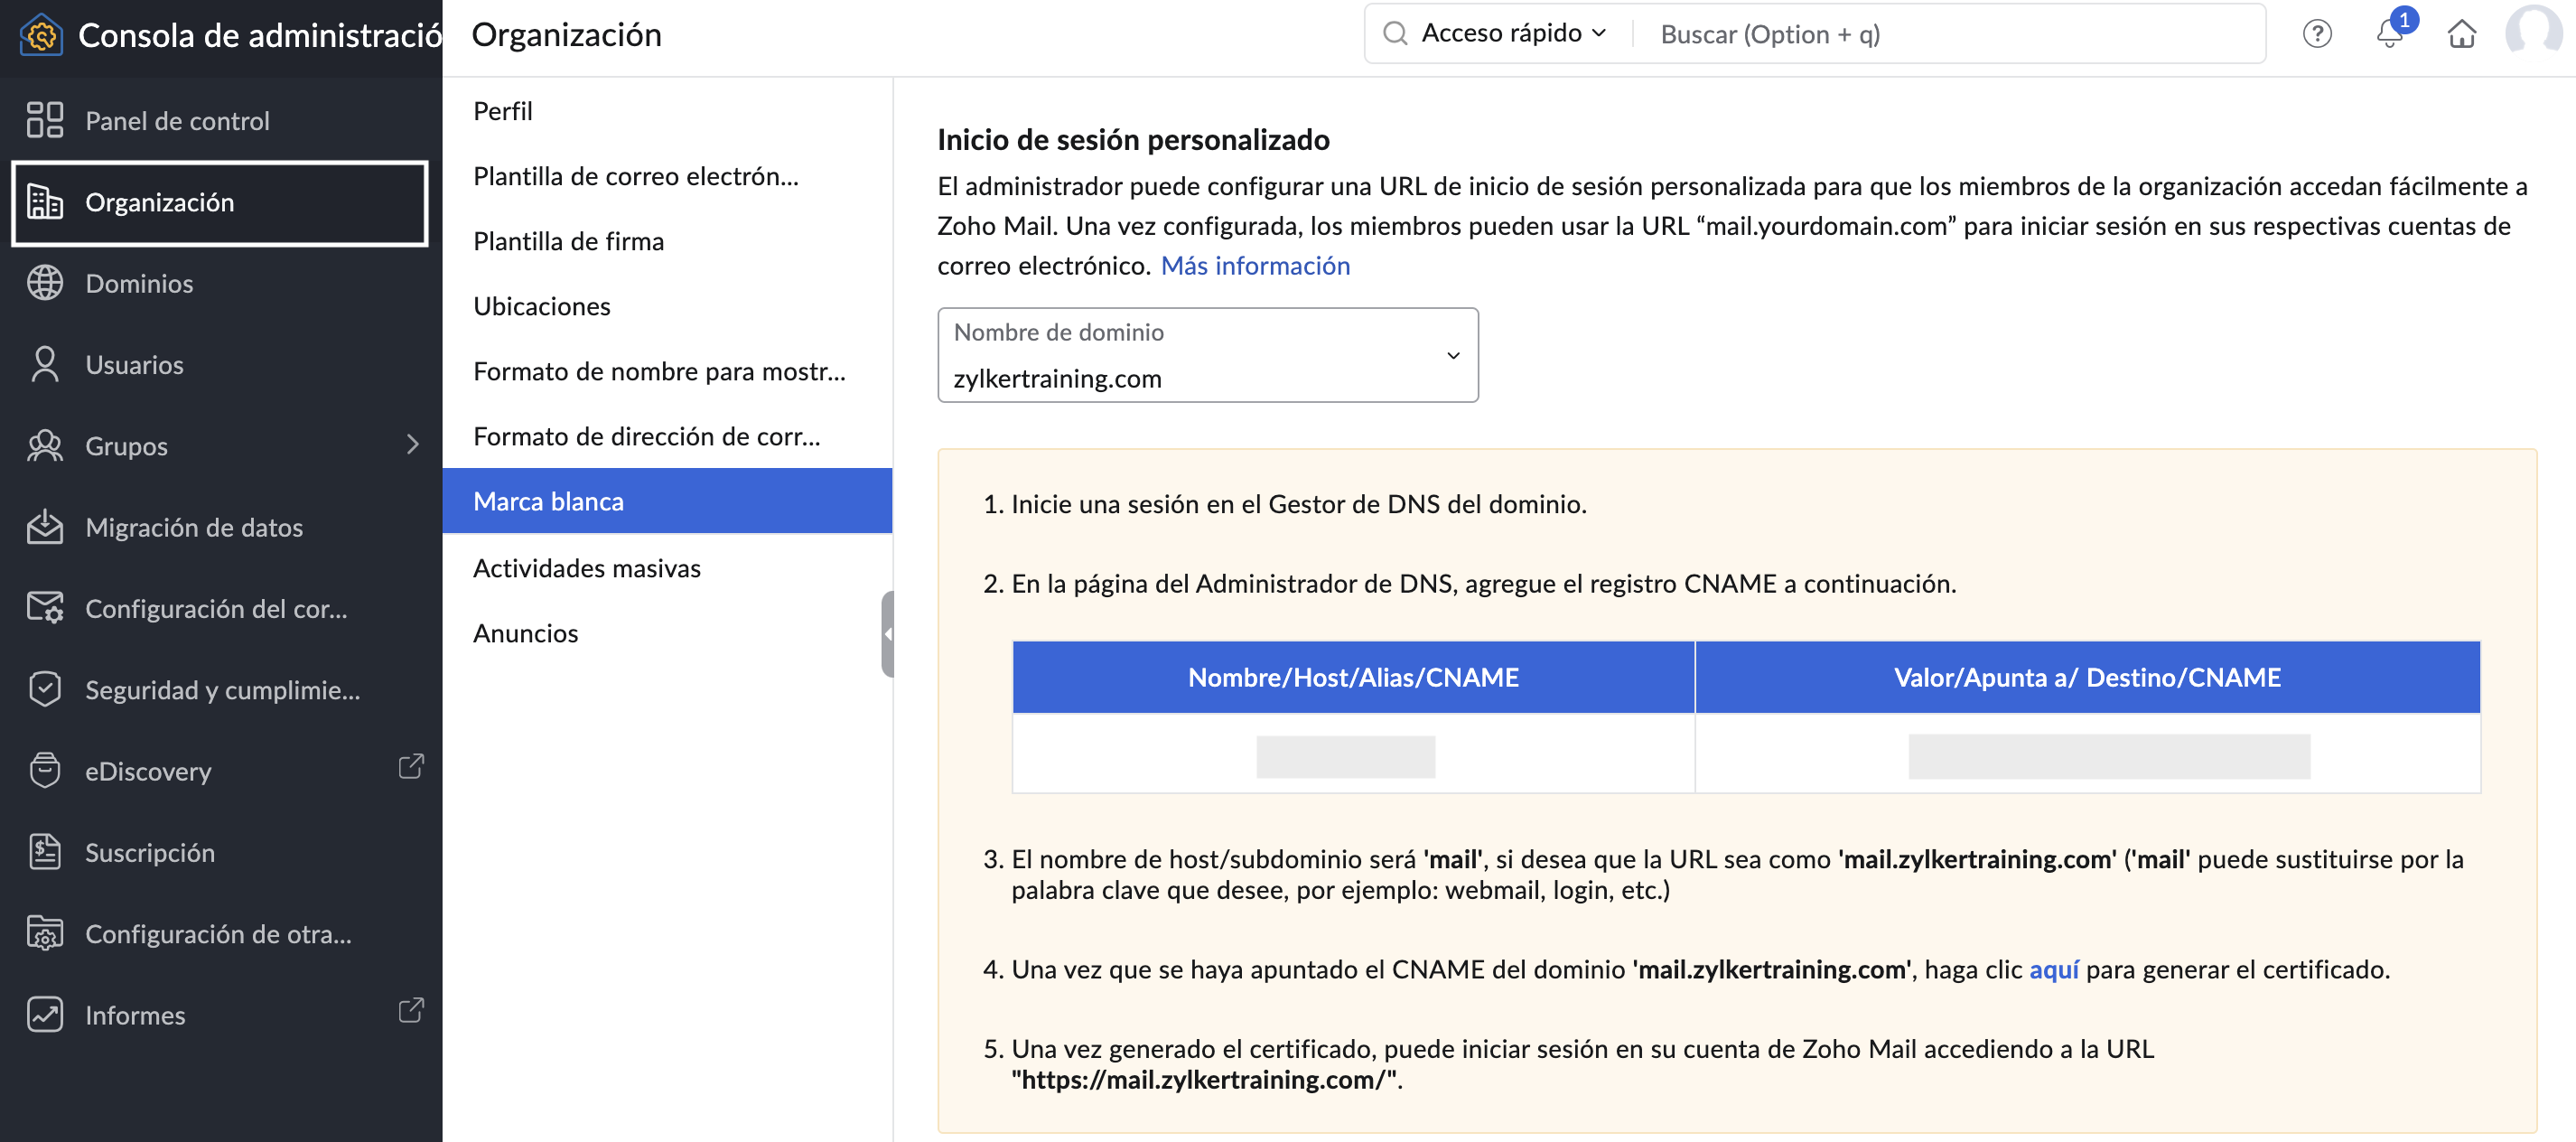Viewport: 2576px width, 1142px height.
Task: Click the Informes chart icon
Action: (45, 1015)
